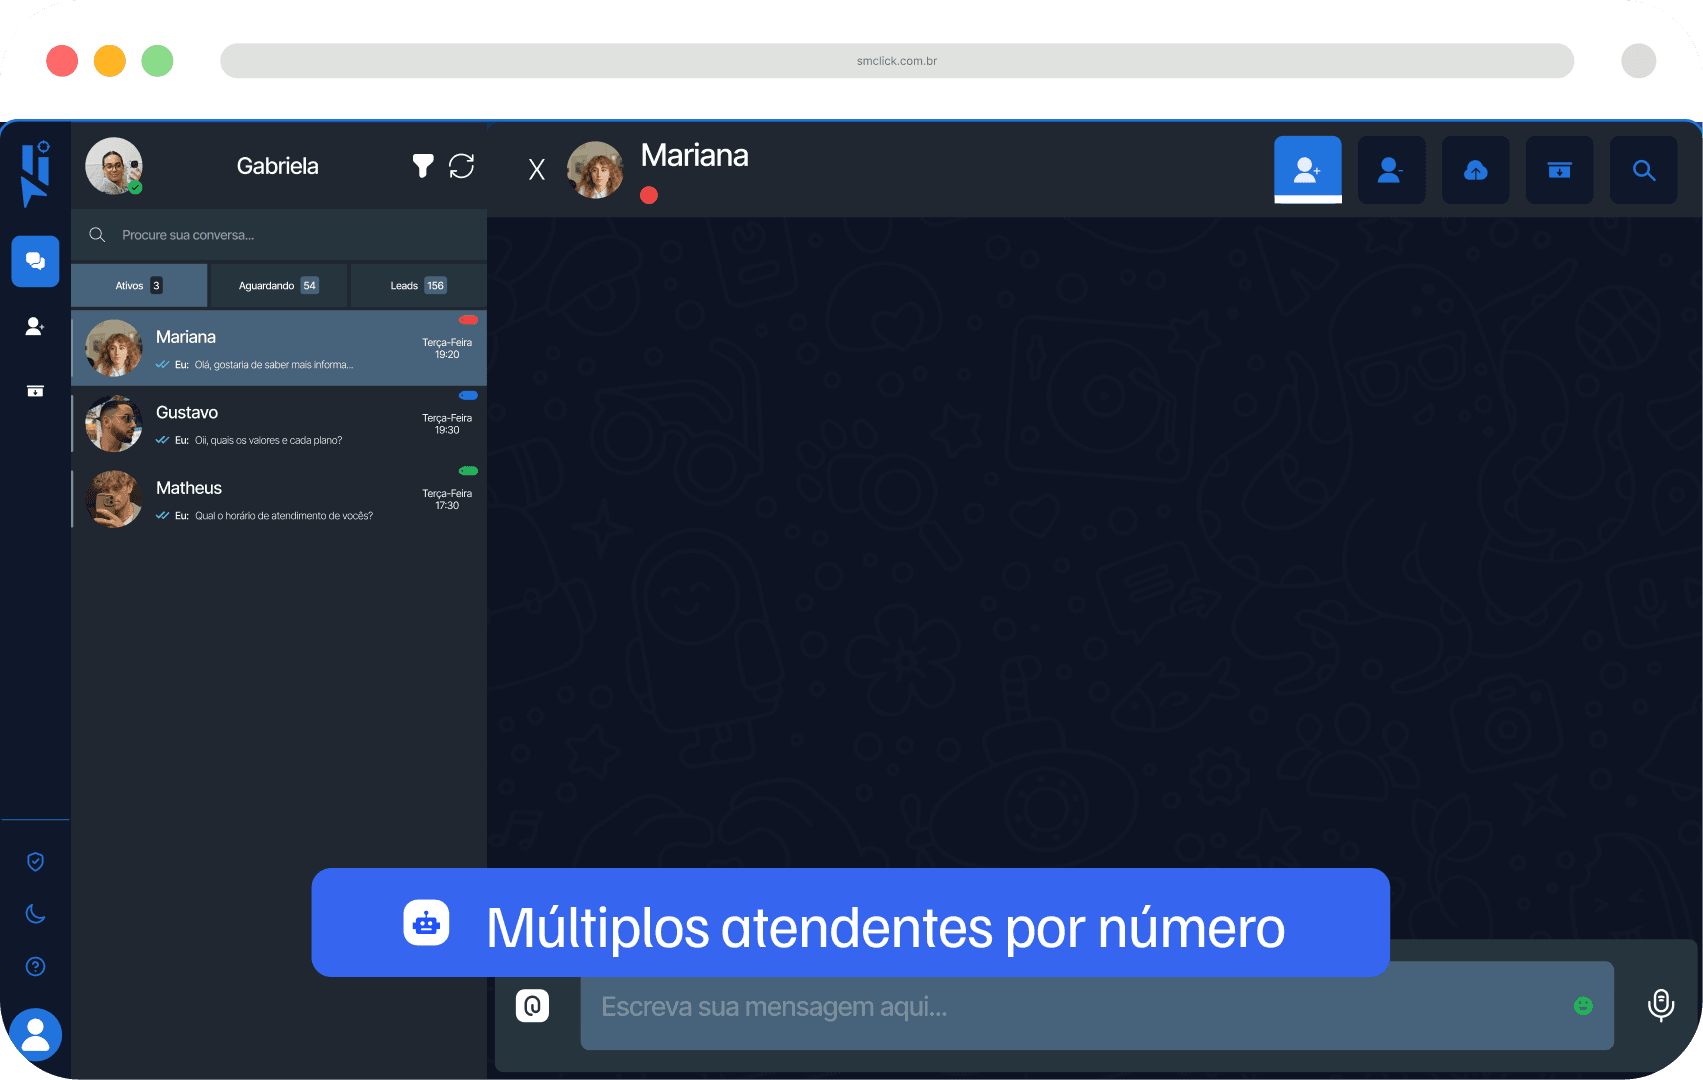Click the gray circle button in browser bar
Screen dimensions: 1703x1080
(x=1639, y=61)
